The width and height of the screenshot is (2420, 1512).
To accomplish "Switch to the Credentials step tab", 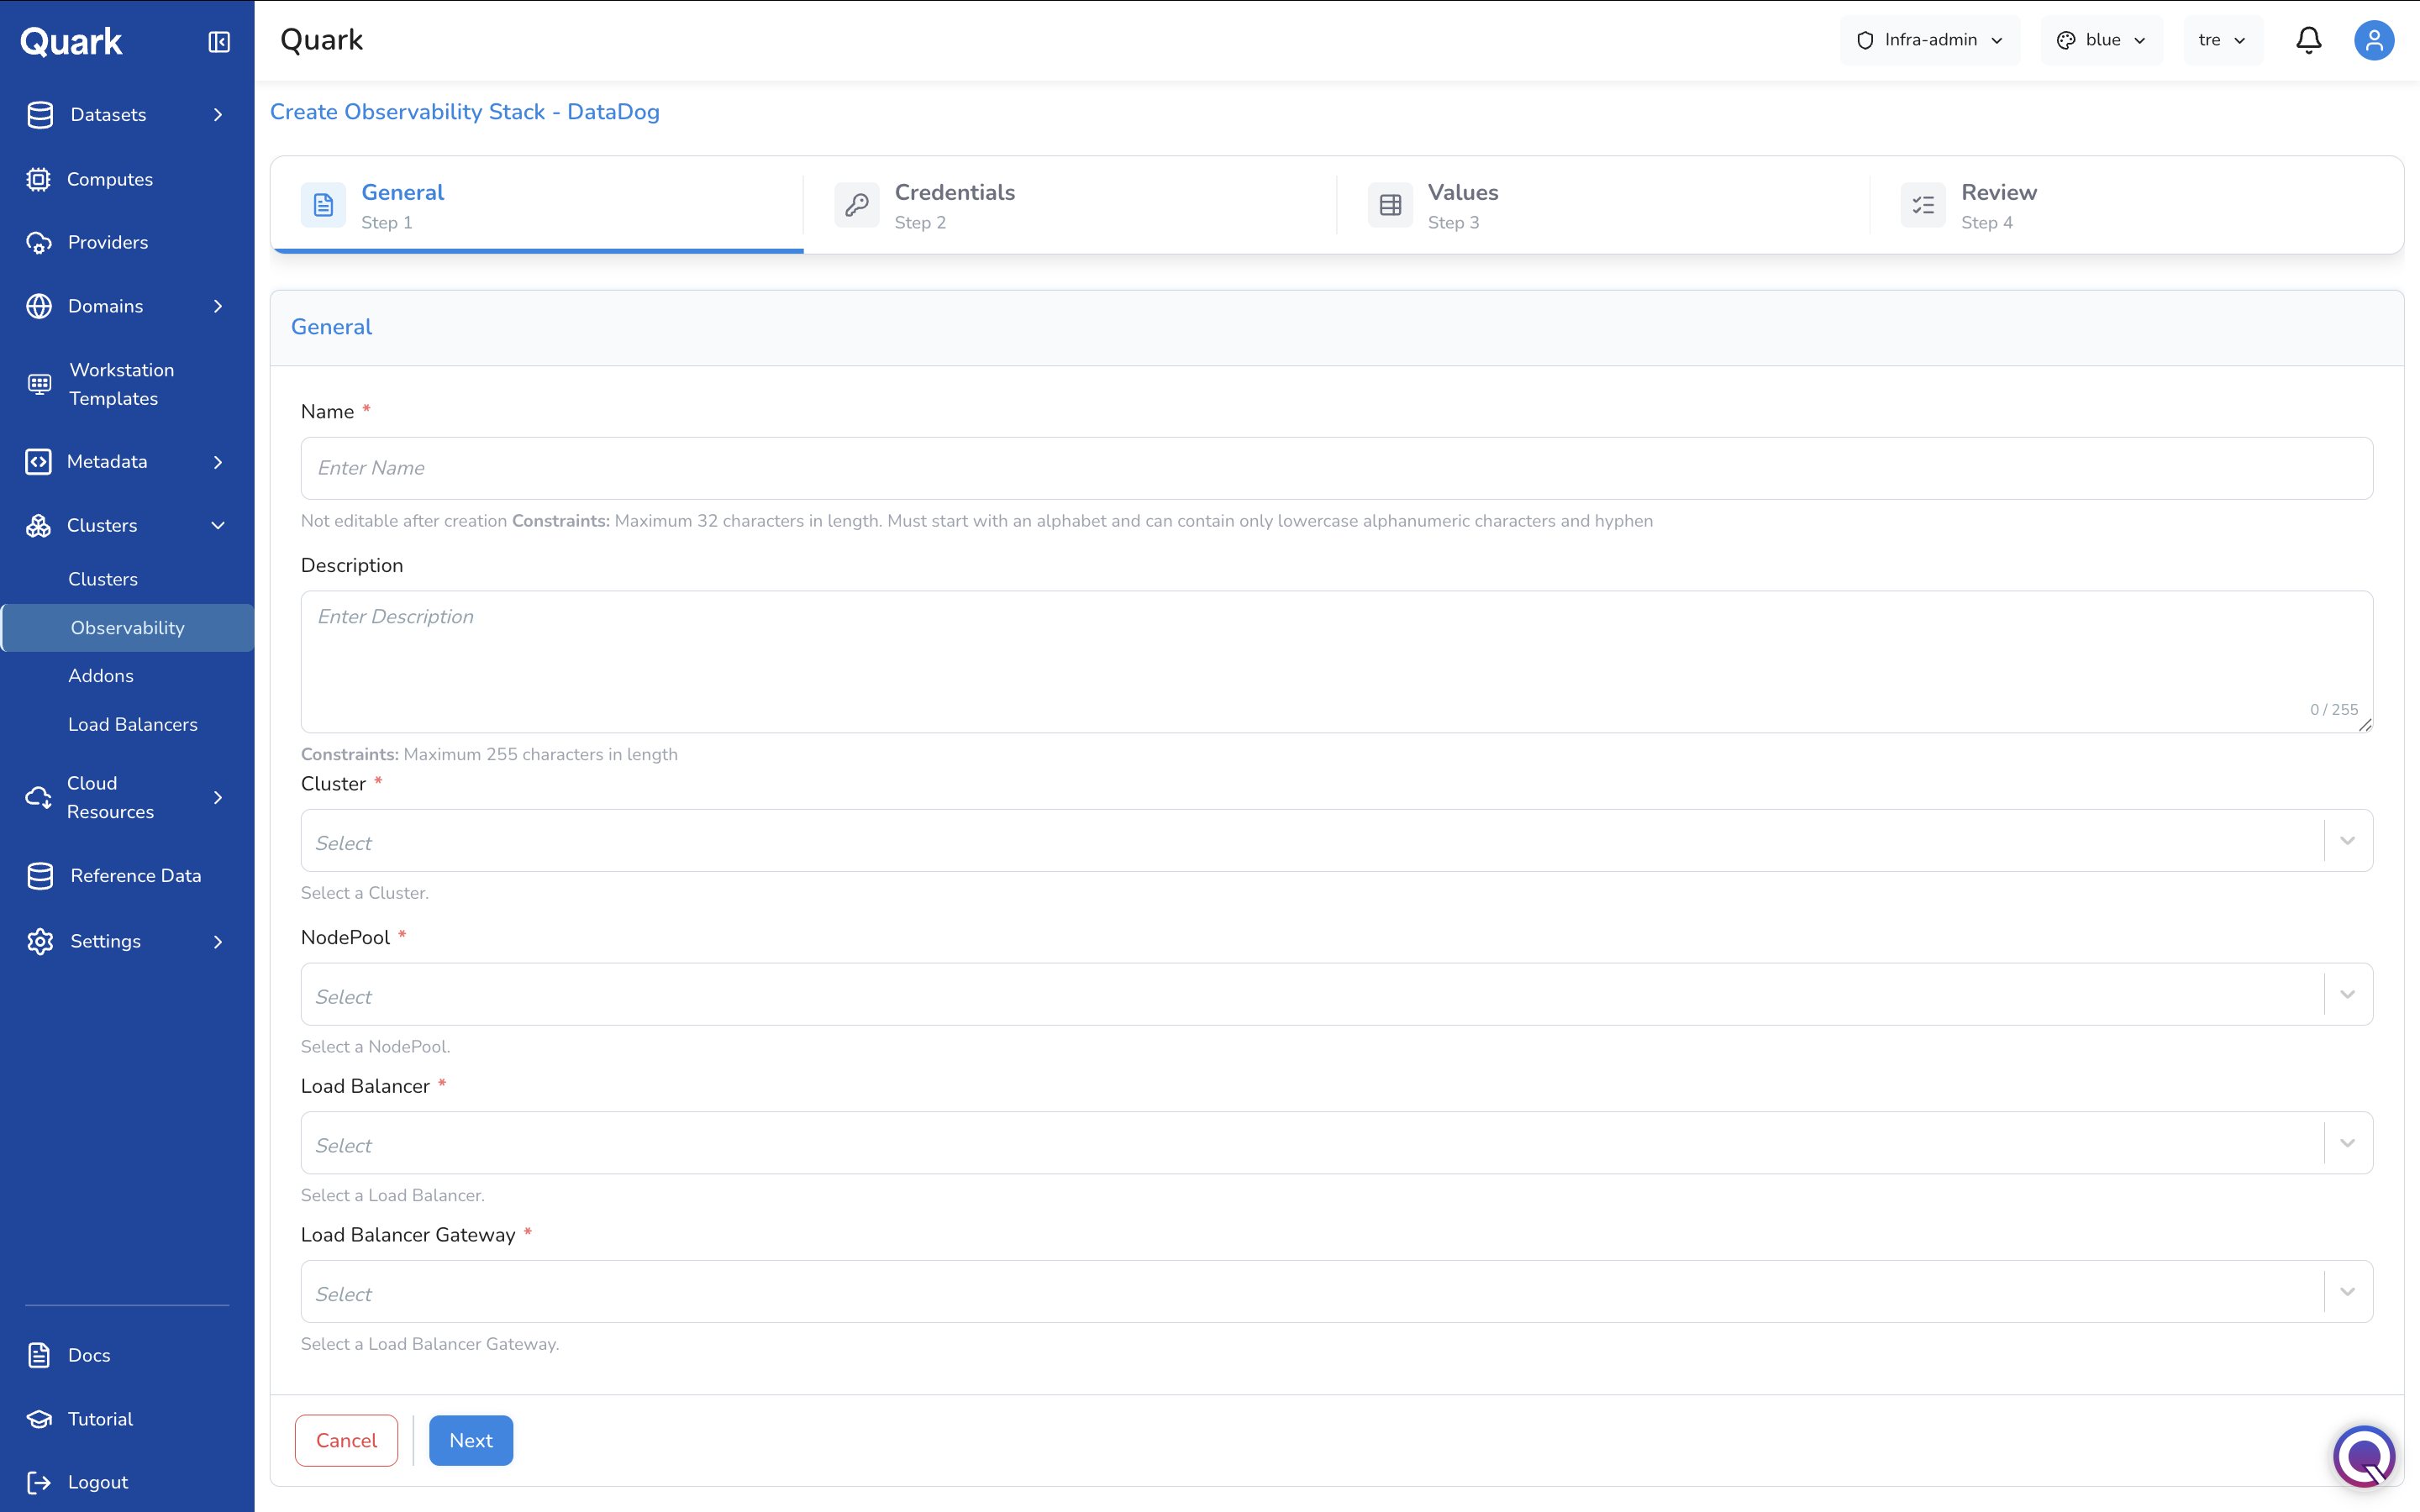I will click(1070, 205).
